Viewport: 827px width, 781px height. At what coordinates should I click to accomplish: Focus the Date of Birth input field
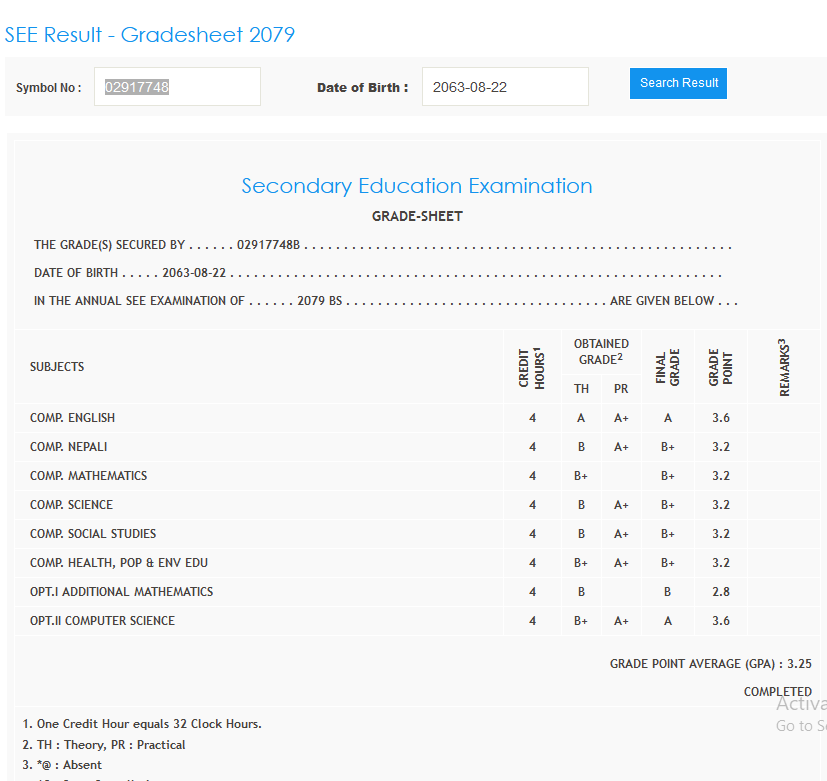505,87
